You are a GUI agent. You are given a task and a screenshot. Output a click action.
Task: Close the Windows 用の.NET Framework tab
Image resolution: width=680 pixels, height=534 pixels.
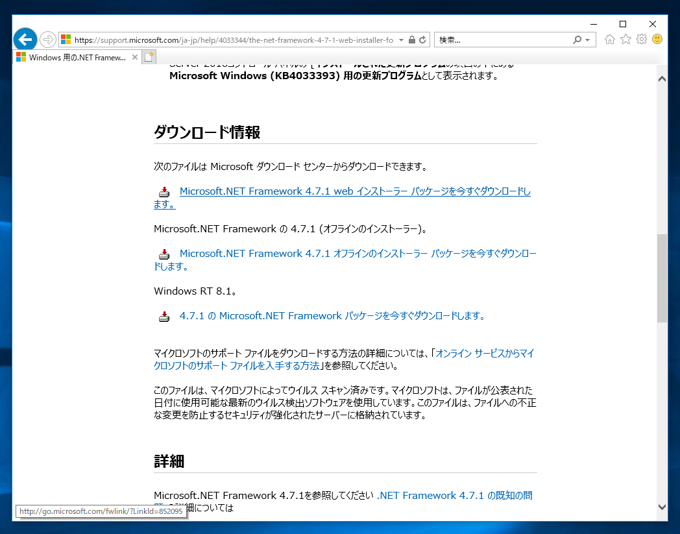[135, 57]
